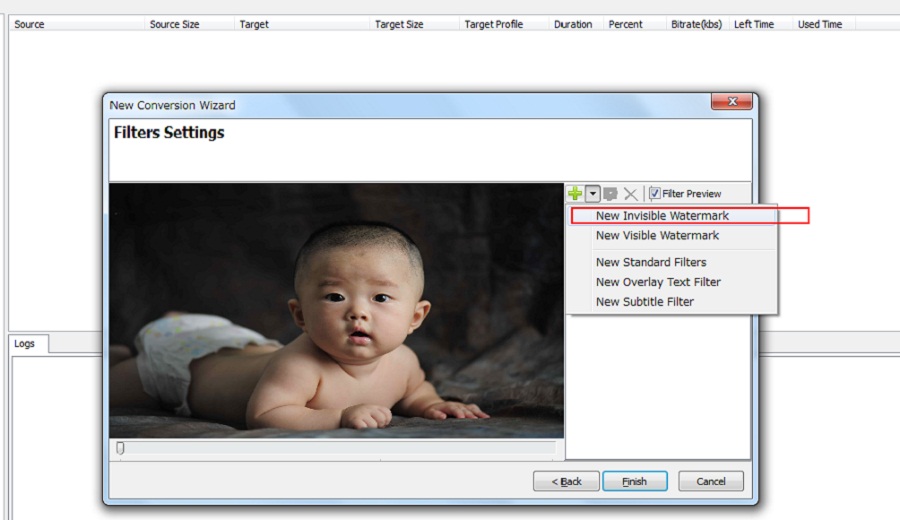The width and height of the screenshot is (900, 520).
Task: Choose New Subtitle Filter option
Action: click(x=673, y=302)
